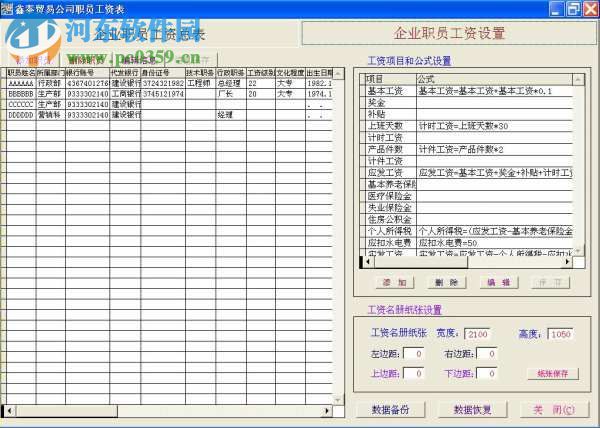Click 删除 under the salary formula list
The width and height of the screenshot is (600, 428).
click(447, 283)
